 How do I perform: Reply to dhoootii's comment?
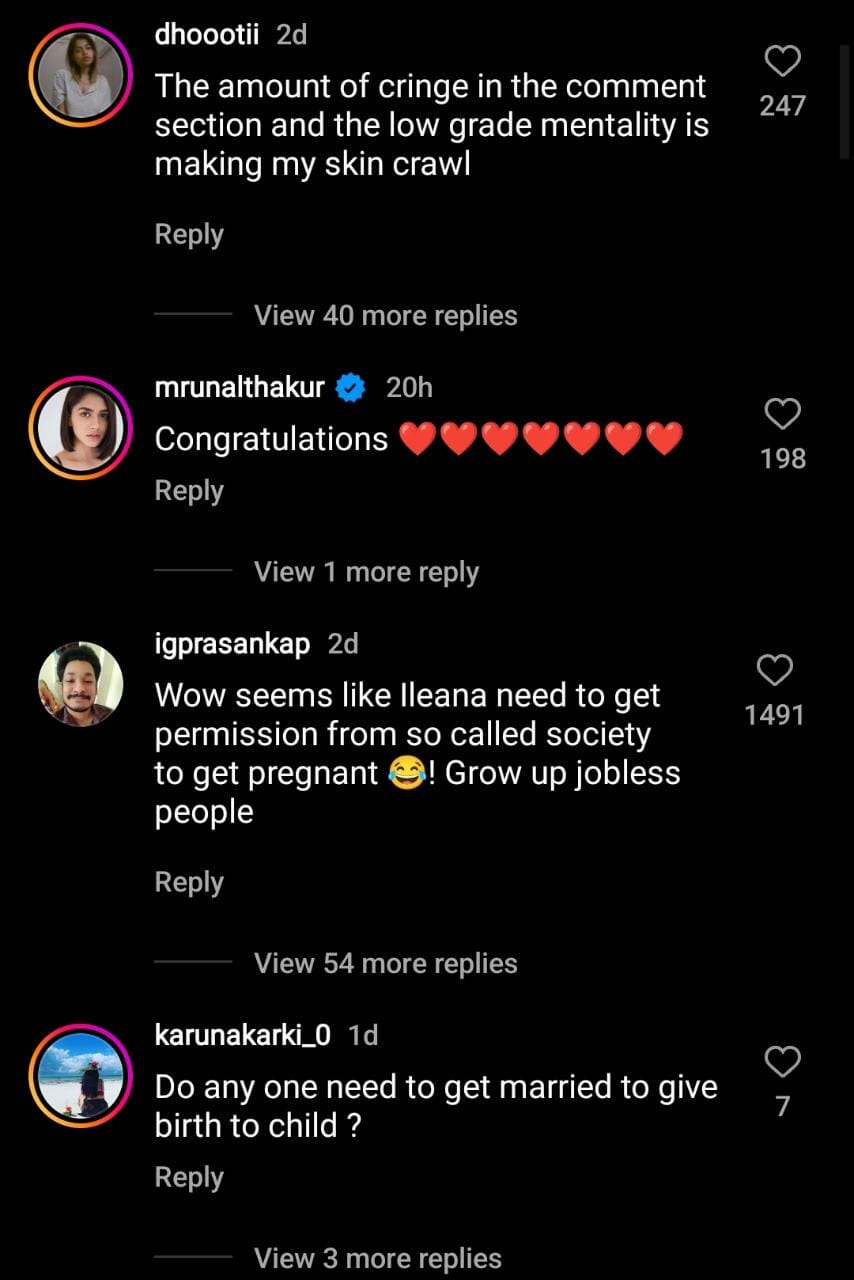point(189,235)
